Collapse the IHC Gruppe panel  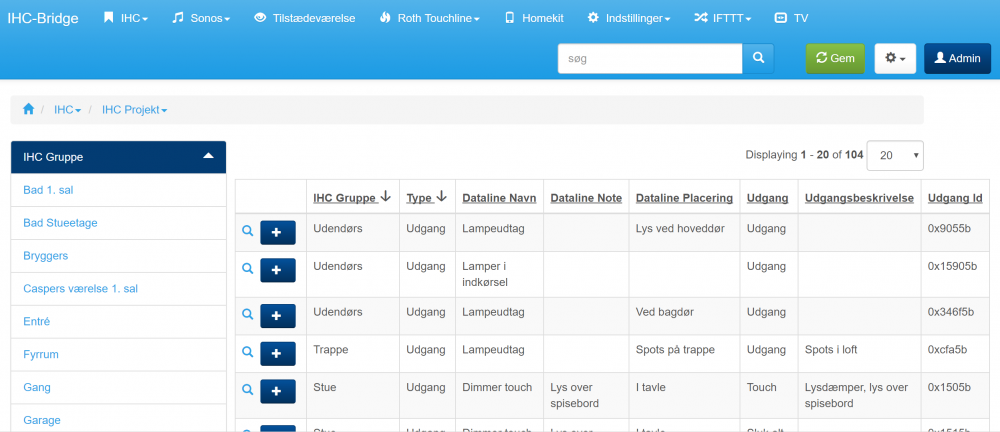(x=208, y=156)
